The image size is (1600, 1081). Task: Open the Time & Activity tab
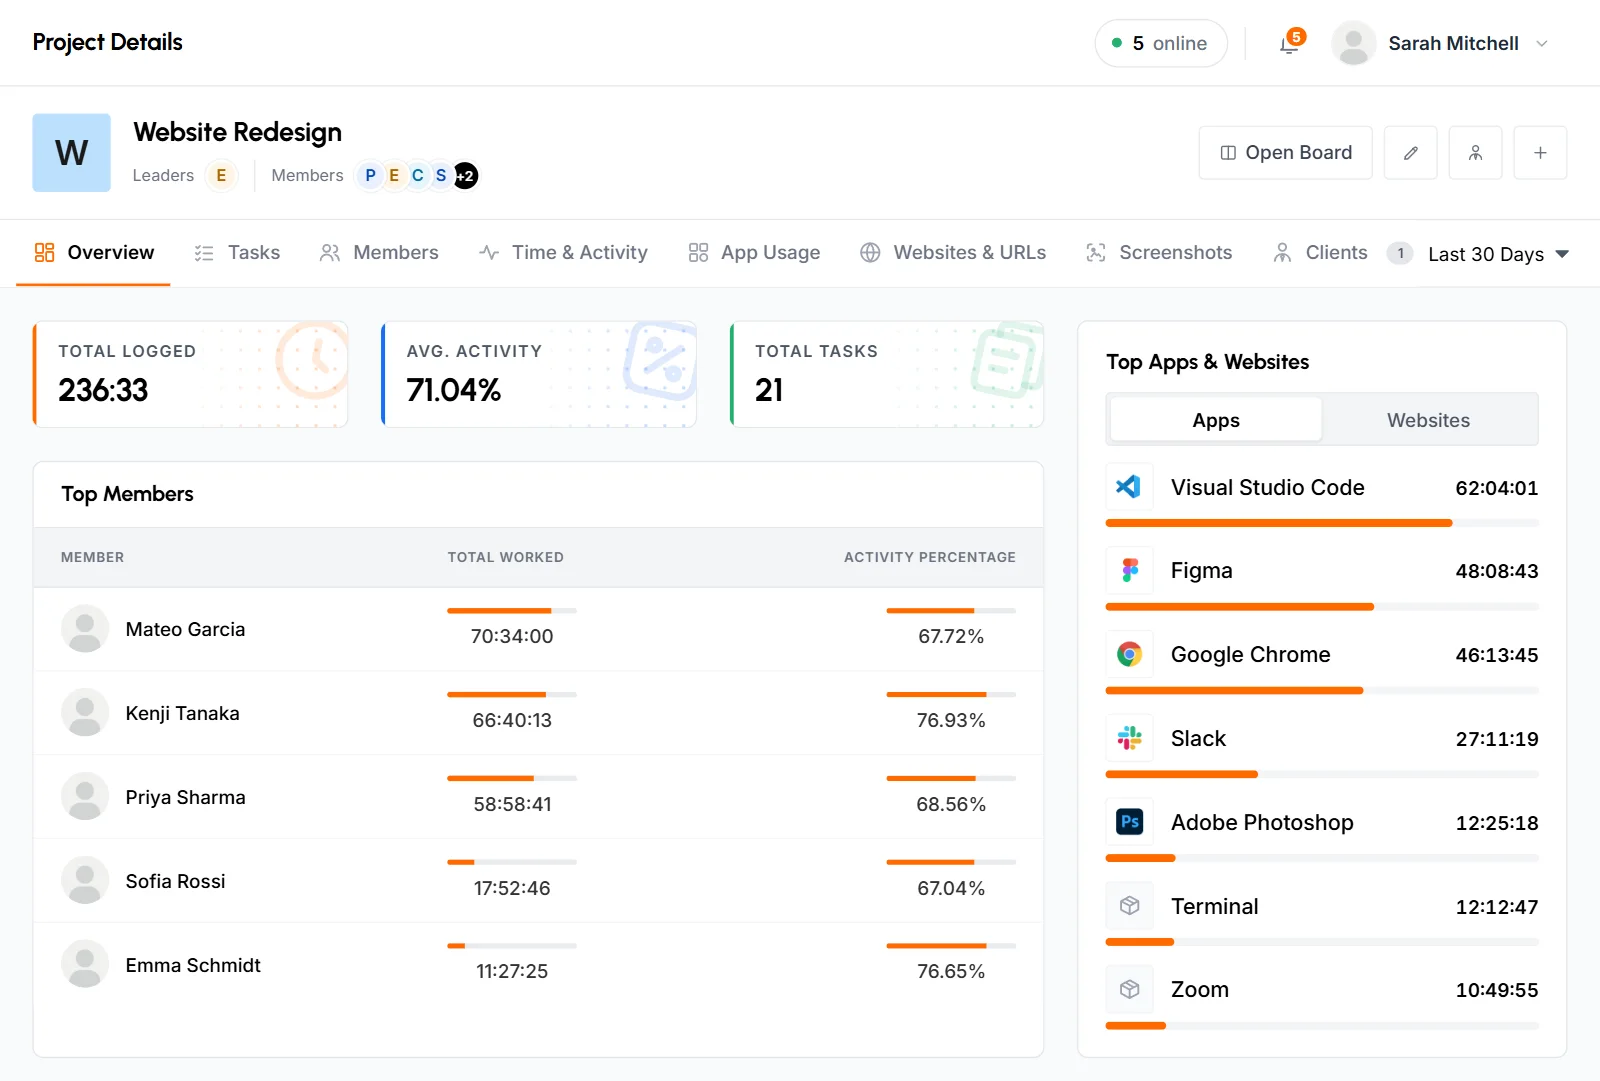click(x=563, y=253)
